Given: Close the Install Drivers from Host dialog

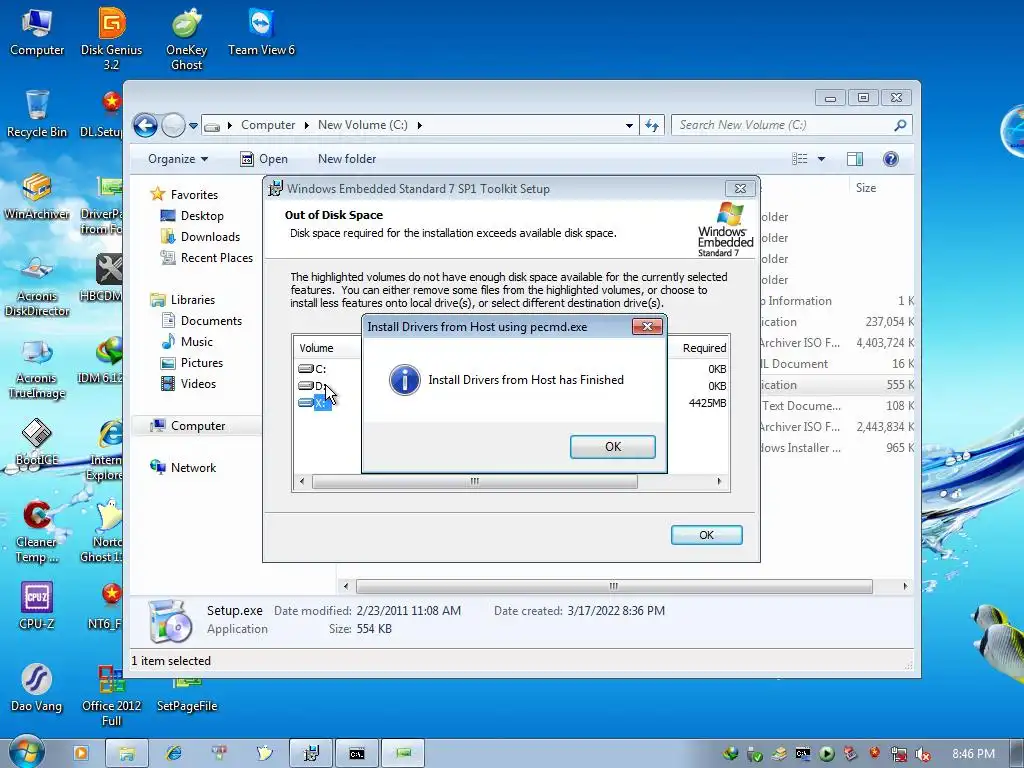Looking at the screenshot, I should [647, 327].
